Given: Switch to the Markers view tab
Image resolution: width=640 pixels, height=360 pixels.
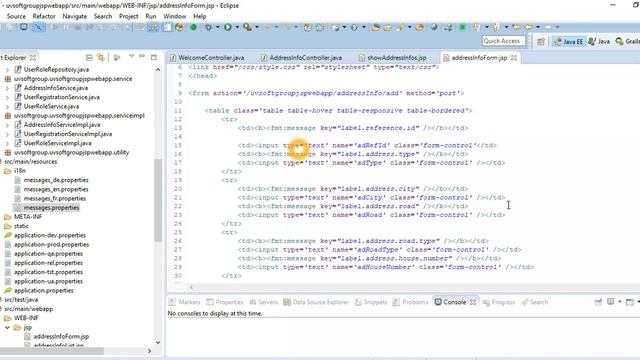Looking at the screenshot, I should (184, 302).
